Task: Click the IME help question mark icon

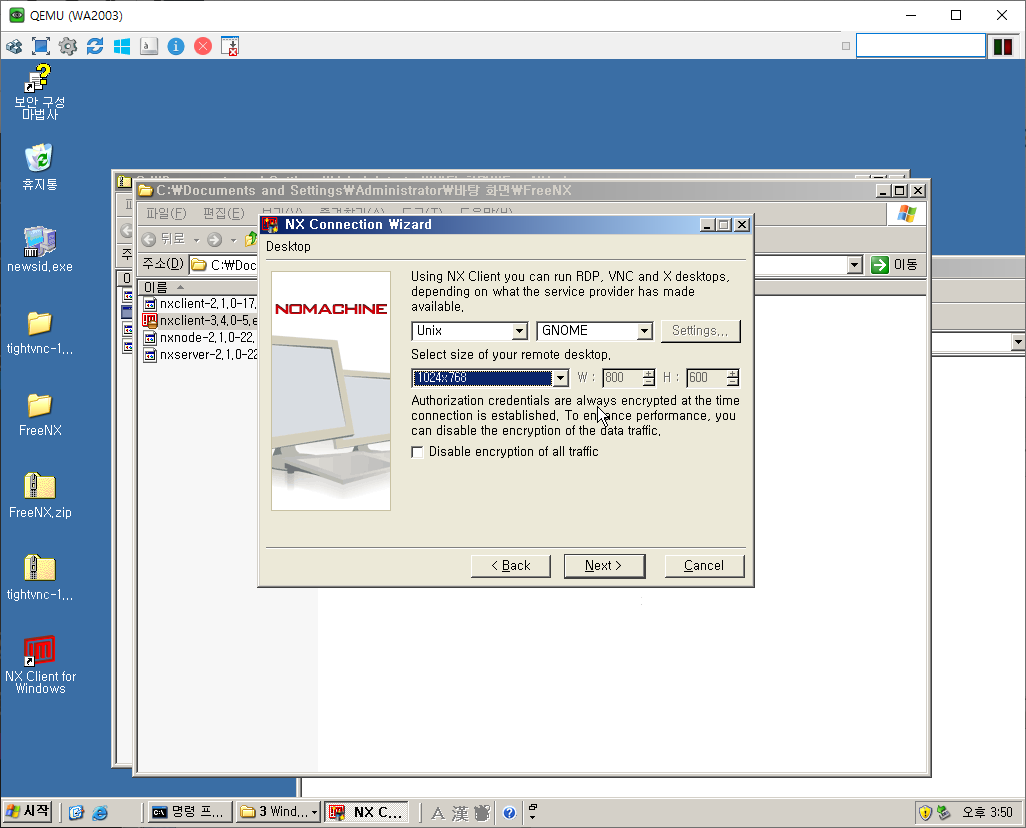Action: pos(509,813)
